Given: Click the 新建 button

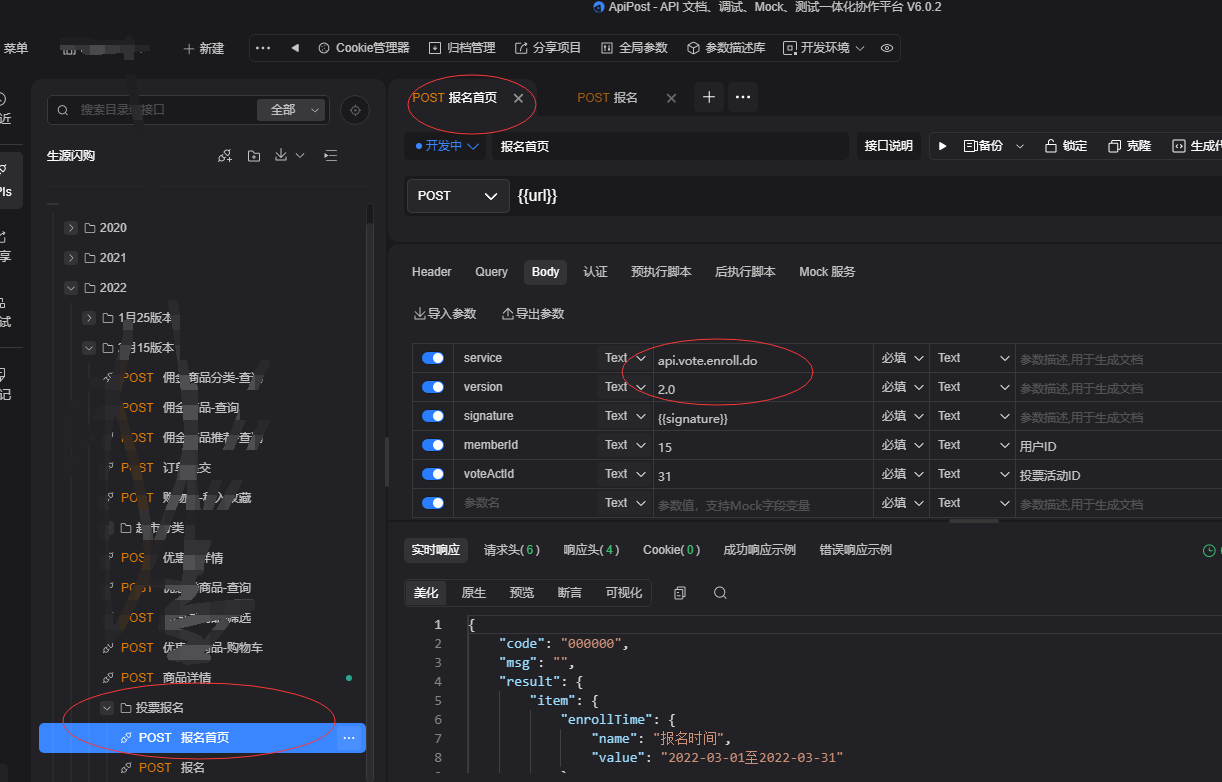Looking at the screenshot, I should click(203, 48).
